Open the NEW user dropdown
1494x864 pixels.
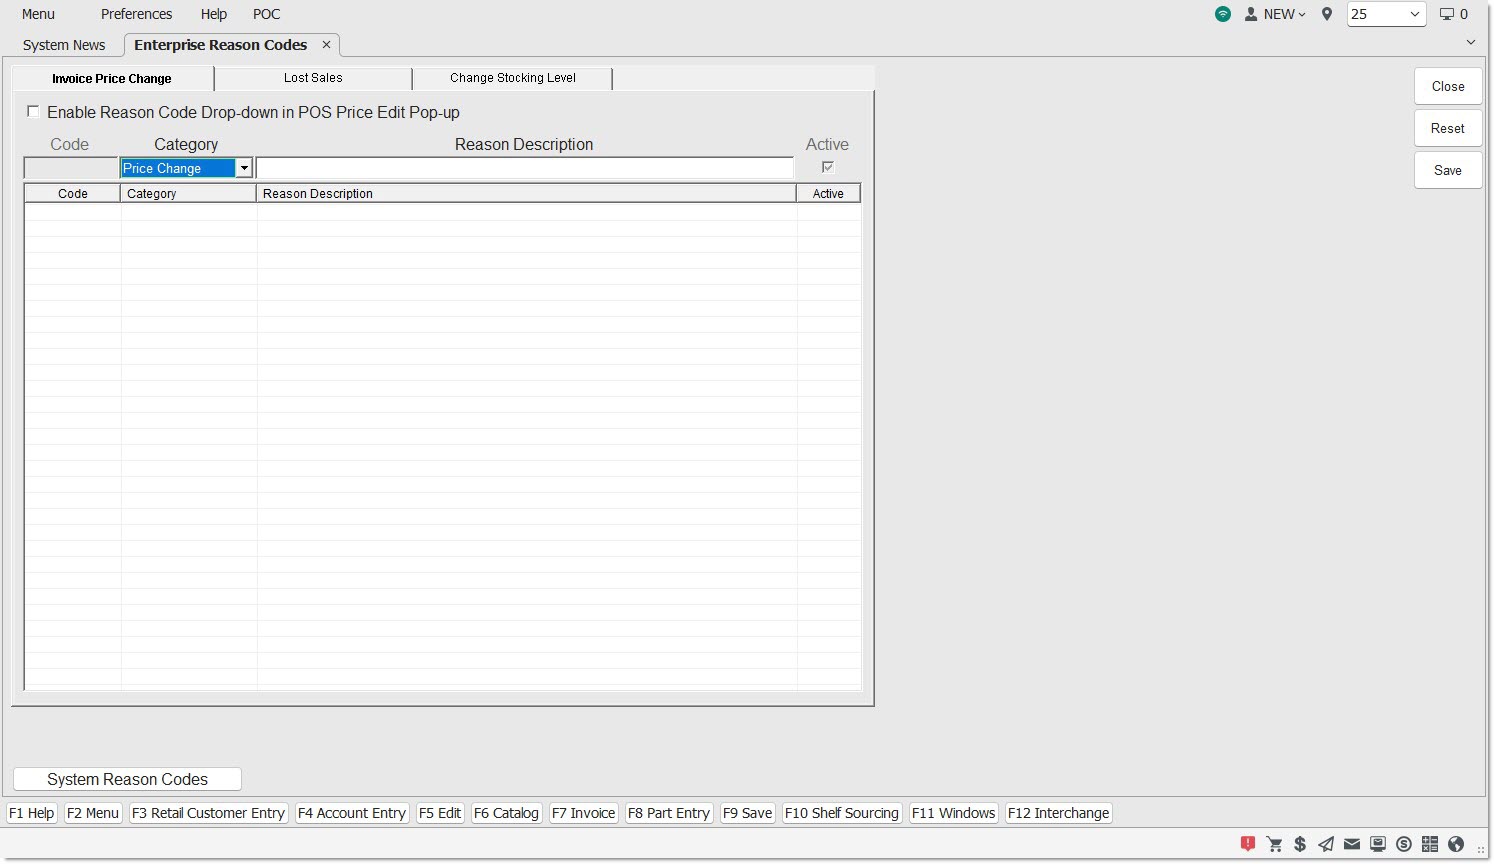click(x=1276, y=14)
